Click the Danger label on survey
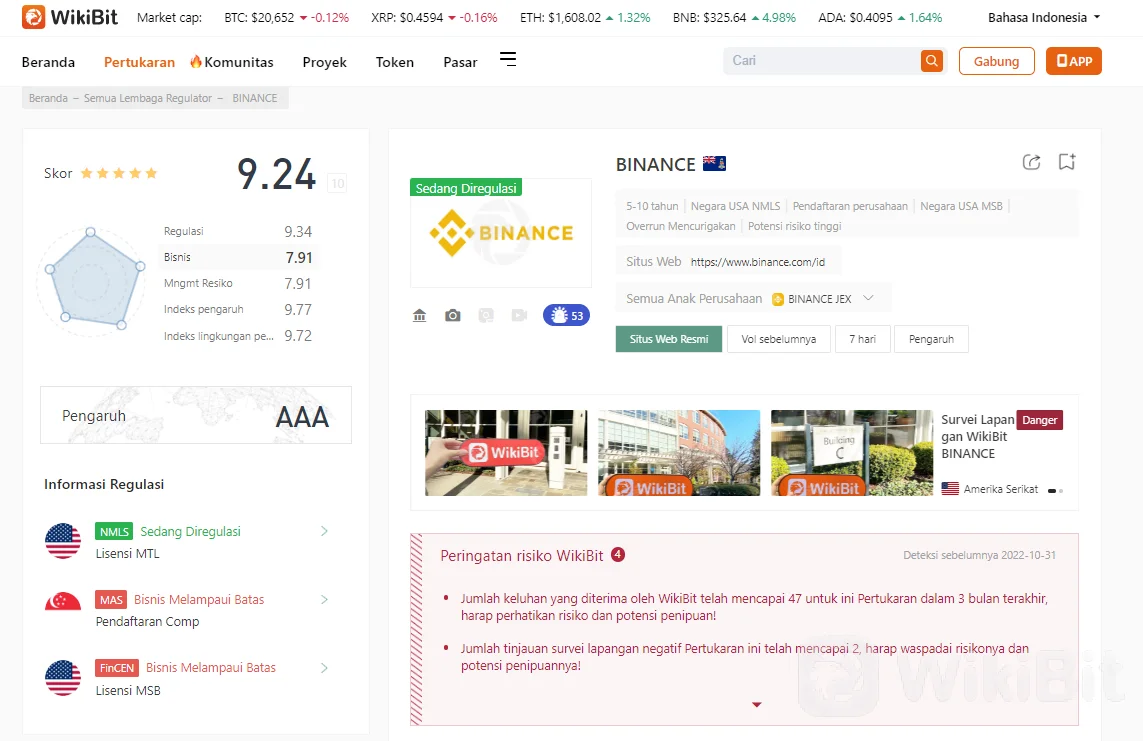The width and height of the screenshot is (1143, 741). (x=1039, y=420)
